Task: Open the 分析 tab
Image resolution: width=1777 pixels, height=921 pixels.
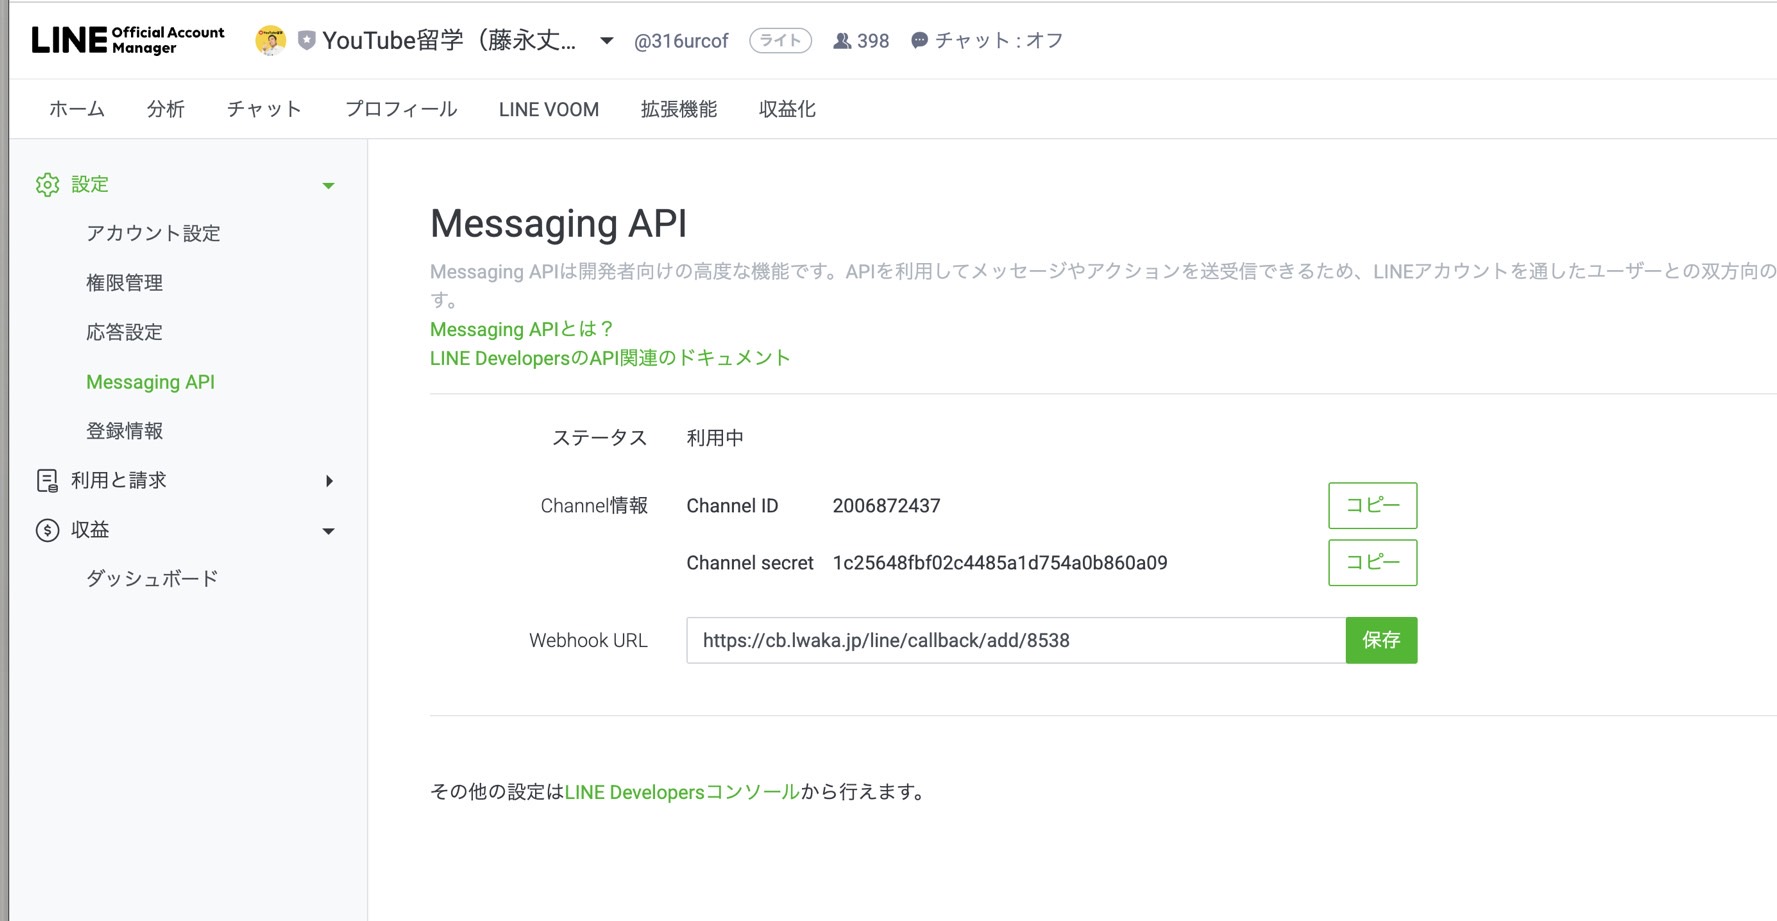Action: coord(166,109)
